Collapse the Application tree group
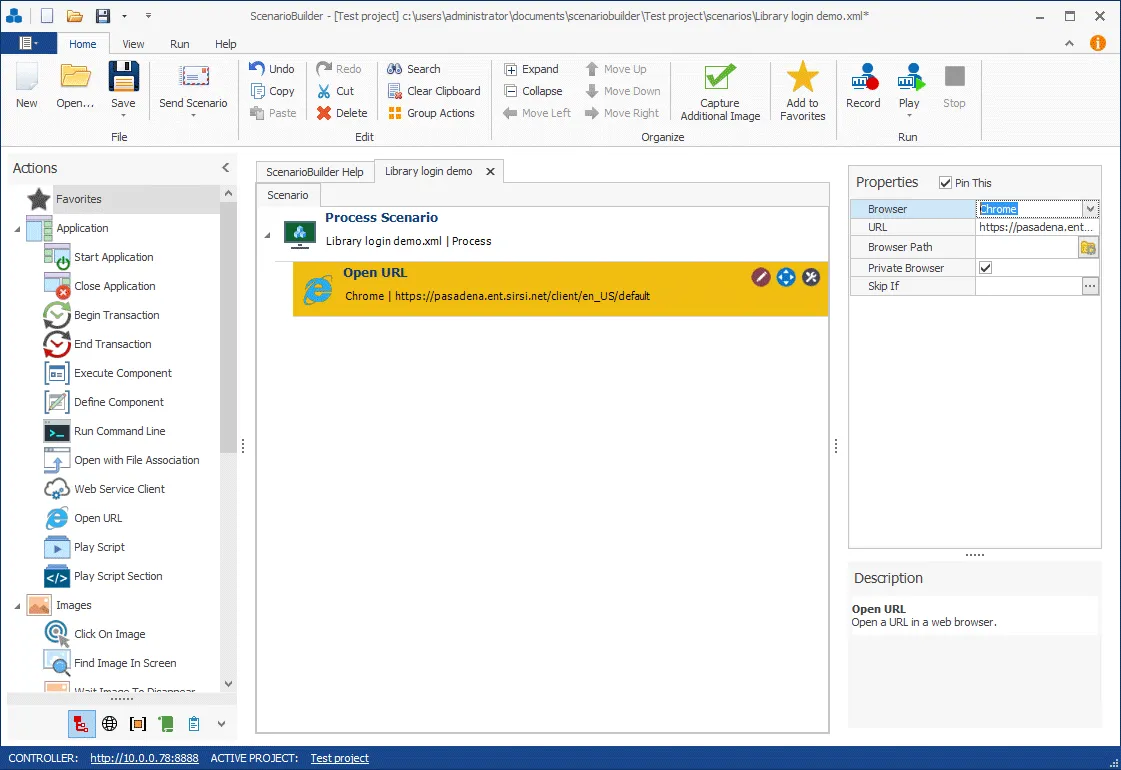The image size is (1121, 770). click(x=18, y=229)
